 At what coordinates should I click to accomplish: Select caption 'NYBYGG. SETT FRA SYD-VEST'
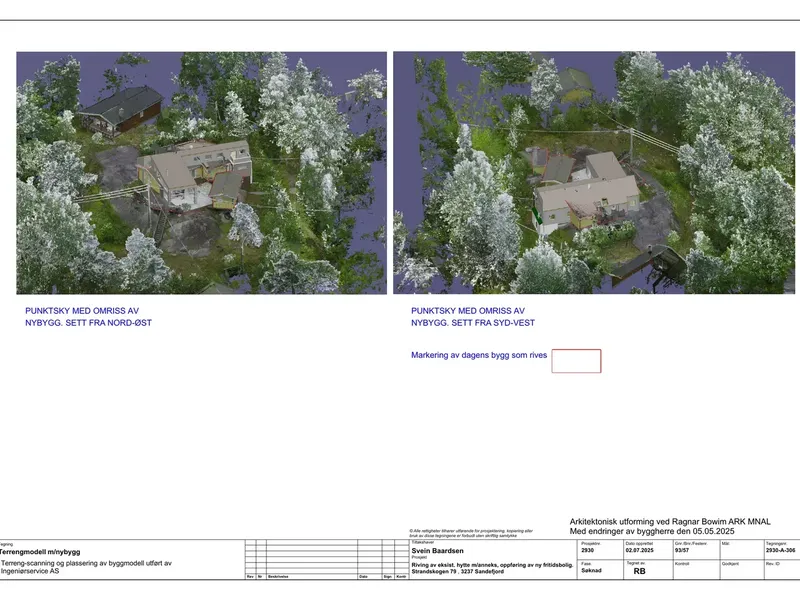tap(473, 323)
